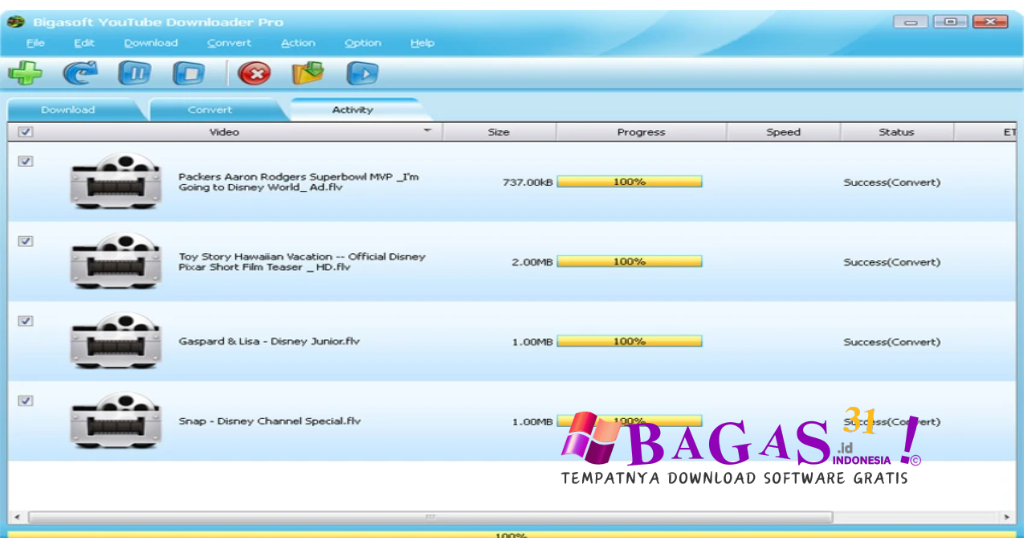Click Success(Convert) status of Gaspard & Lisa row

click(x=891, y=341)
